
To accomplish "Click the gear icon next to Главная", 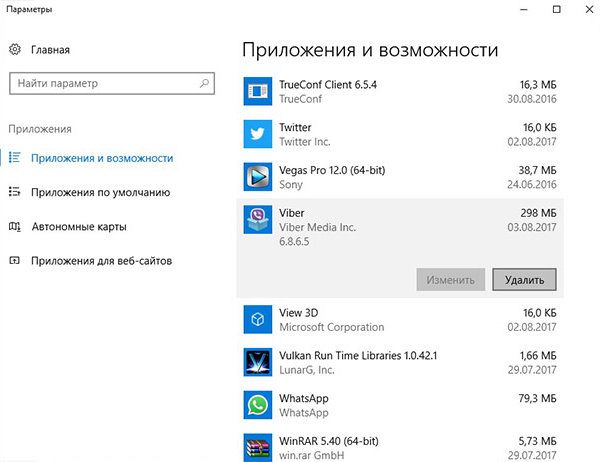I will coord(15,49).
